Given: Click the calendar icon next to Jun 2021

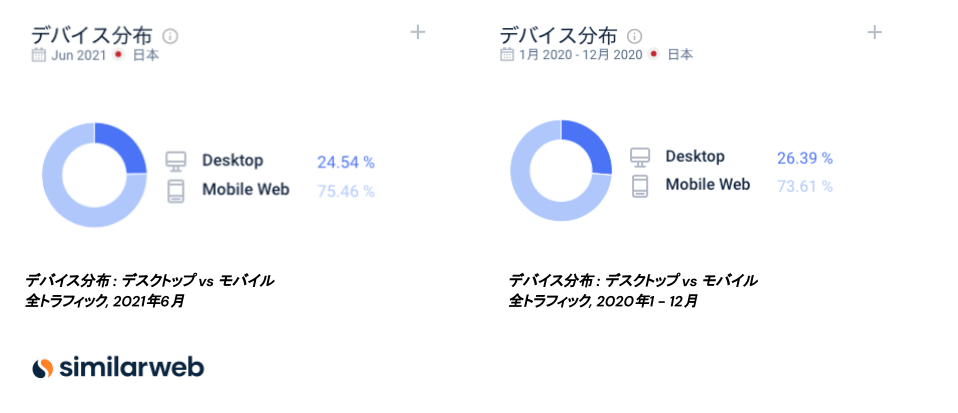Looking at the screenshot, I should (x=38, y=55).
